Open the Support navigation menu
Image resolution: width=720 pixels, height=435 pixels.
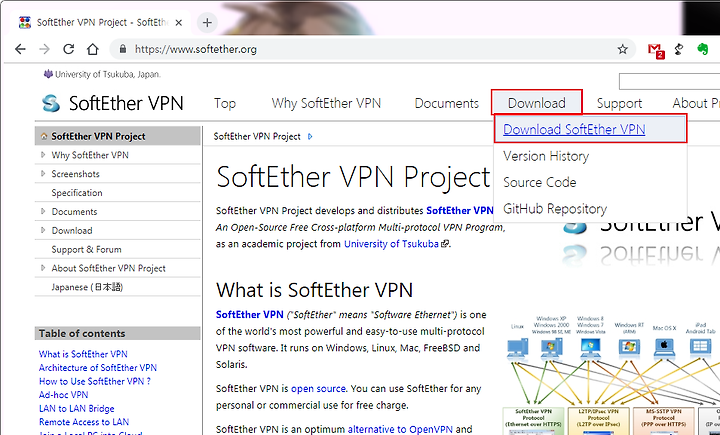click(619, 104)
